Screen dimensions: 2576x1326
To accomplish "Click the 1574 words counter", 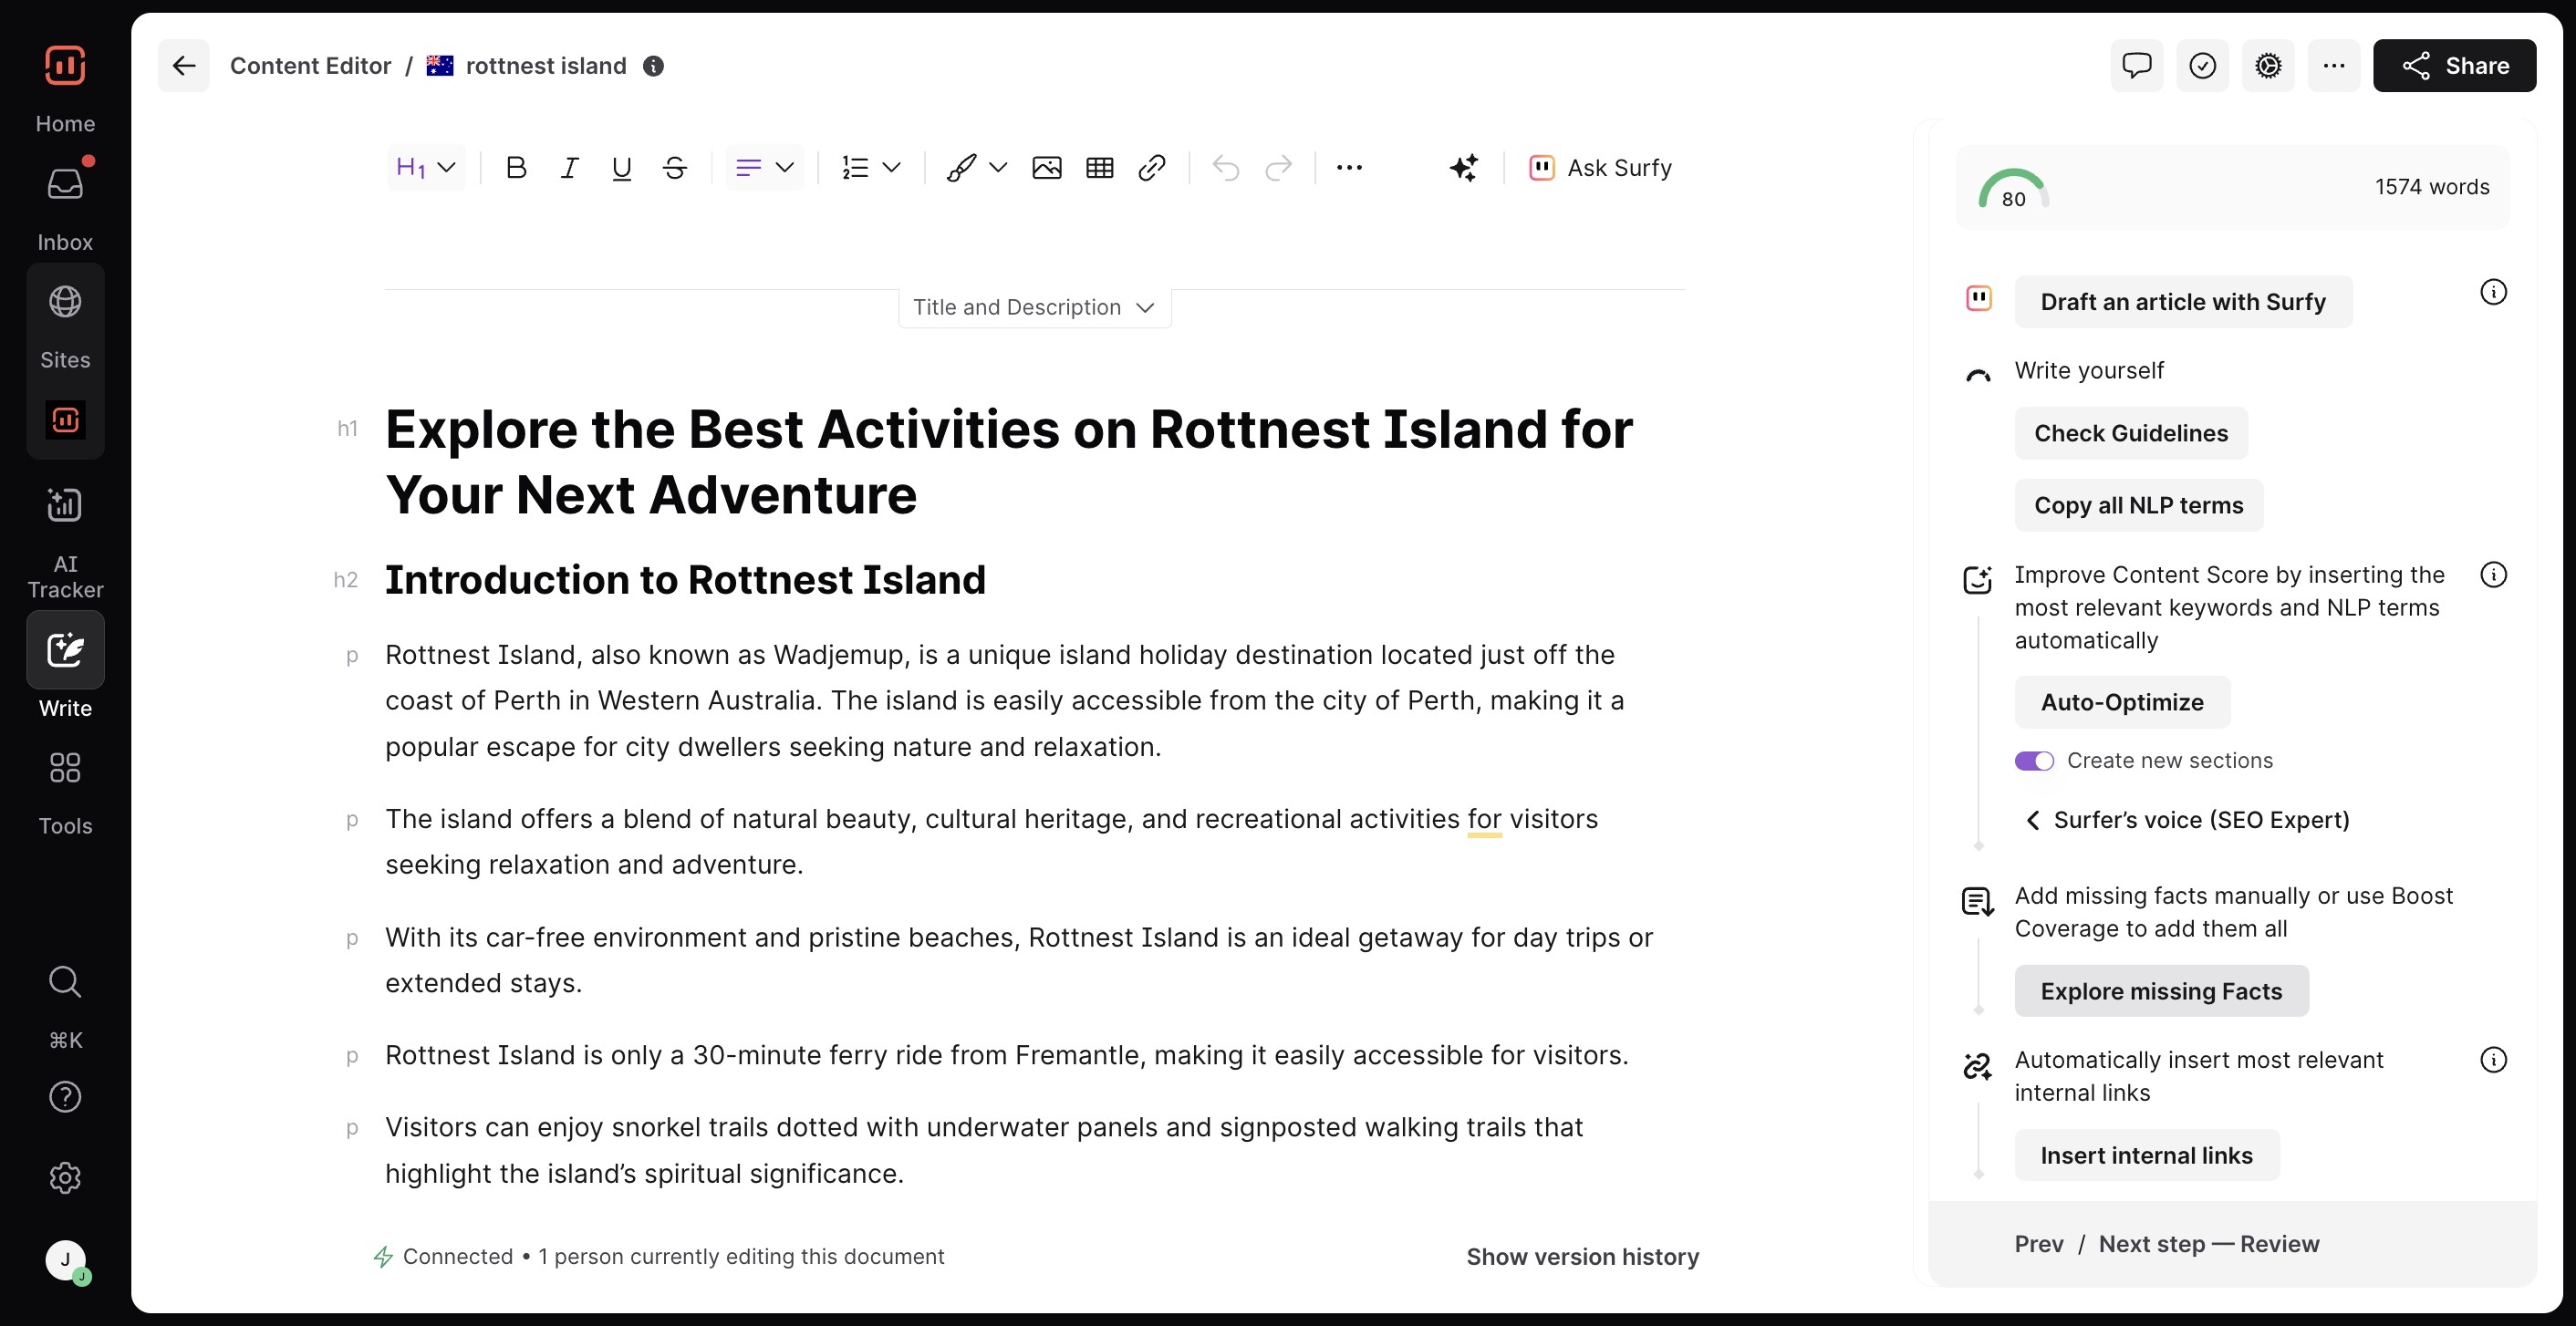I will click(x=2432, y=187).
